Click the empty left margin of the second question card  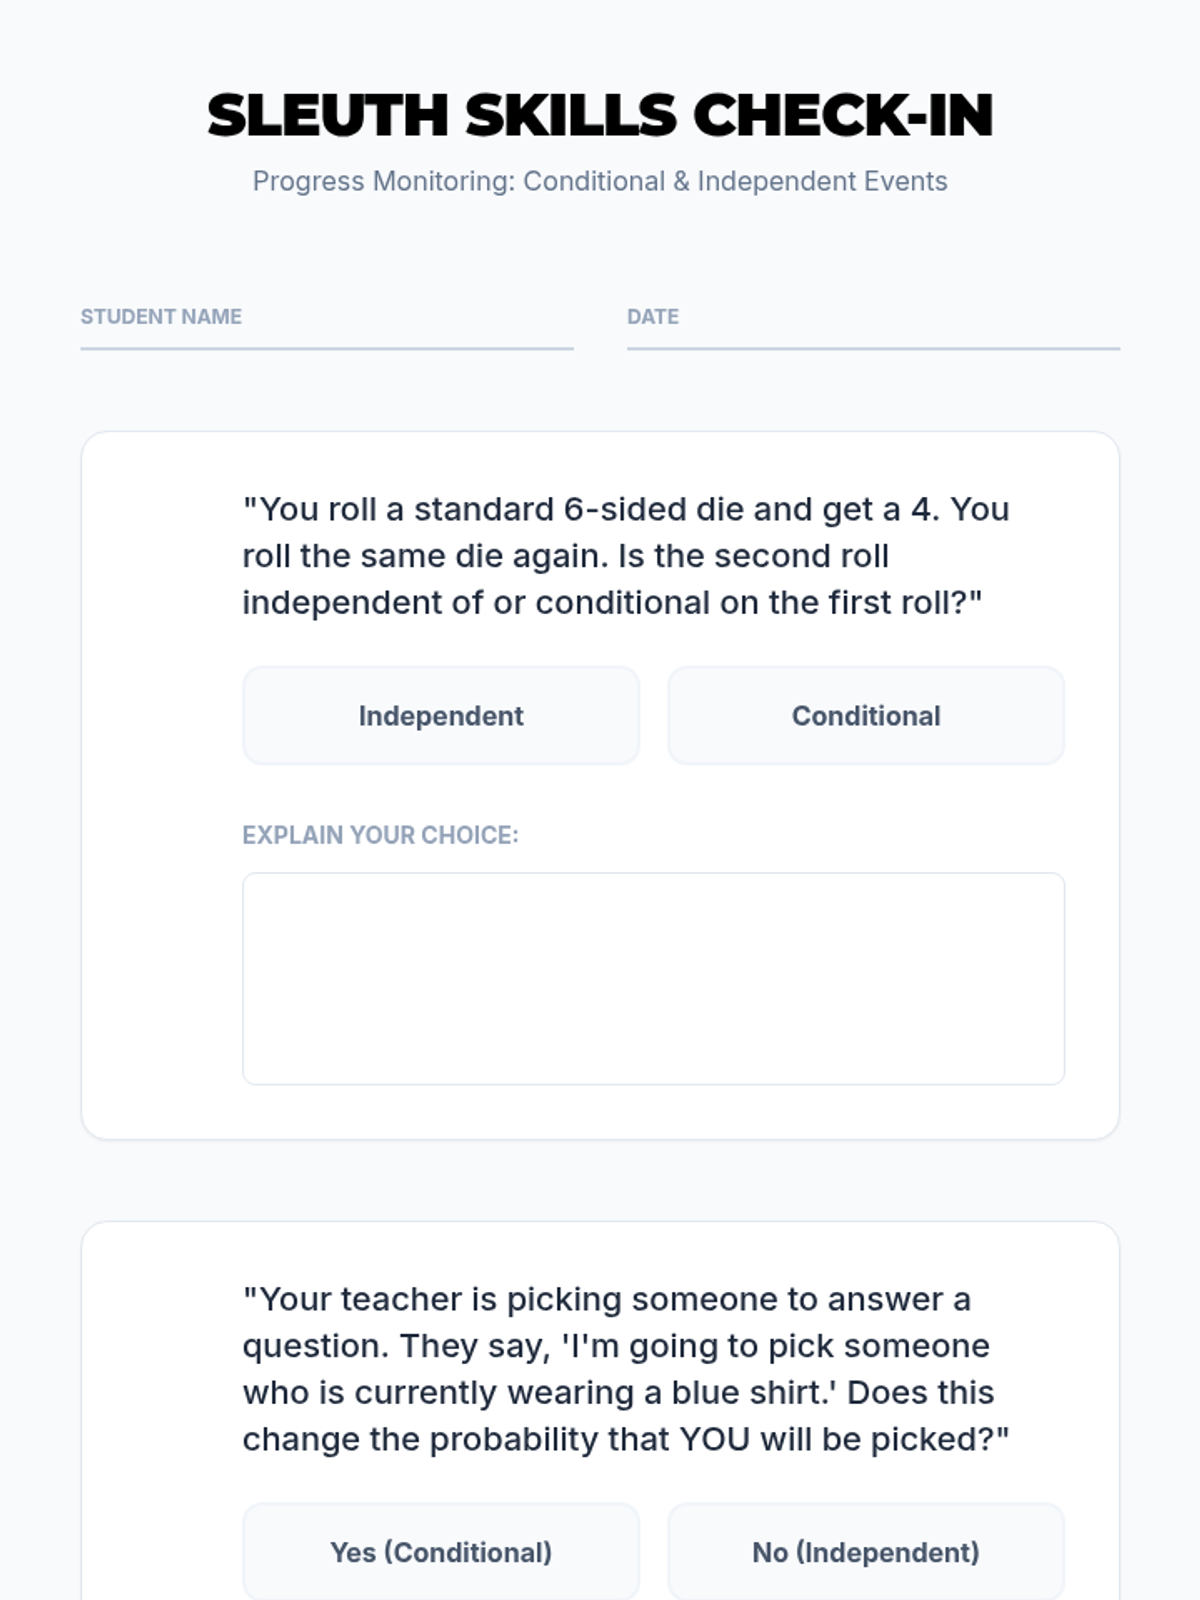[160, 1420]
